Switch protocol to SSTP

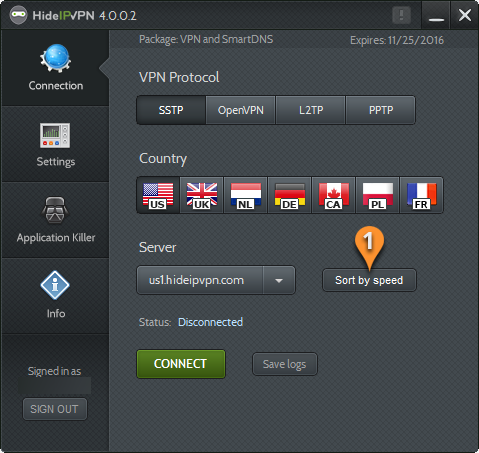click(x=171, y=110)
